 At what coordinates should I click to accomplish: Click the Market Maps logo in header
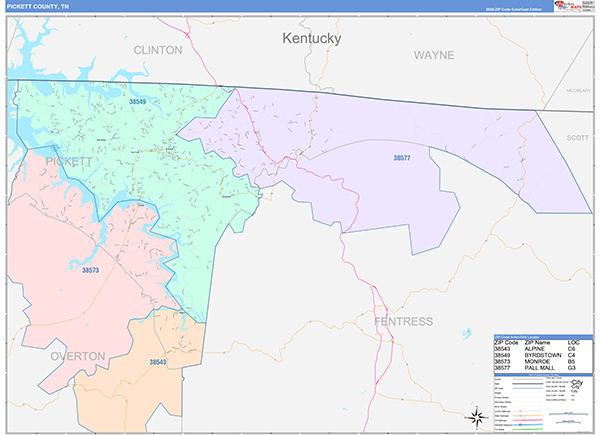(568, 6)
